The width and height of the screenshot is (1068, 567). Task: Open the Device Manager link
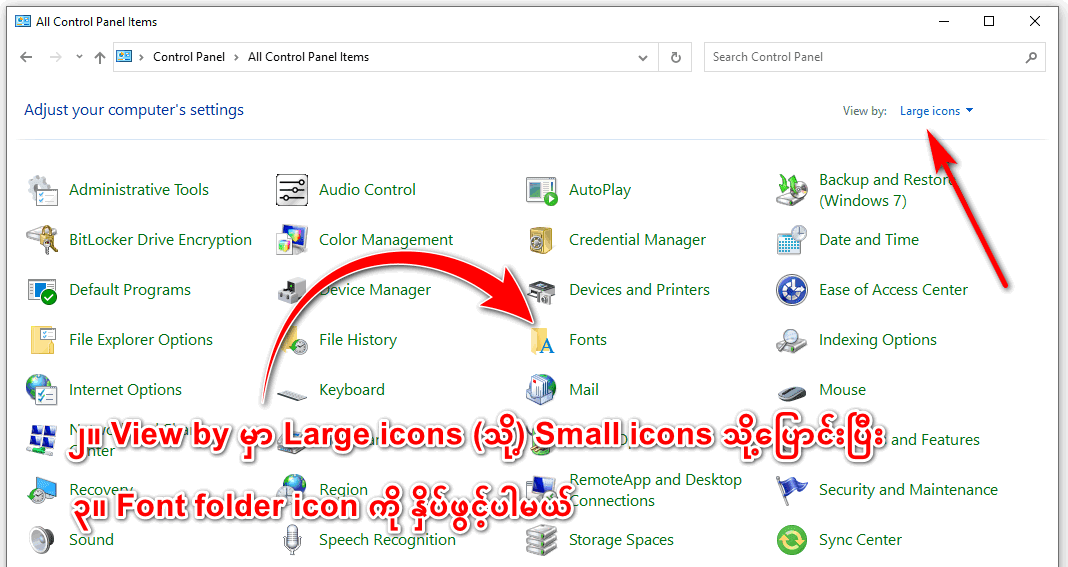pos(375,290)
